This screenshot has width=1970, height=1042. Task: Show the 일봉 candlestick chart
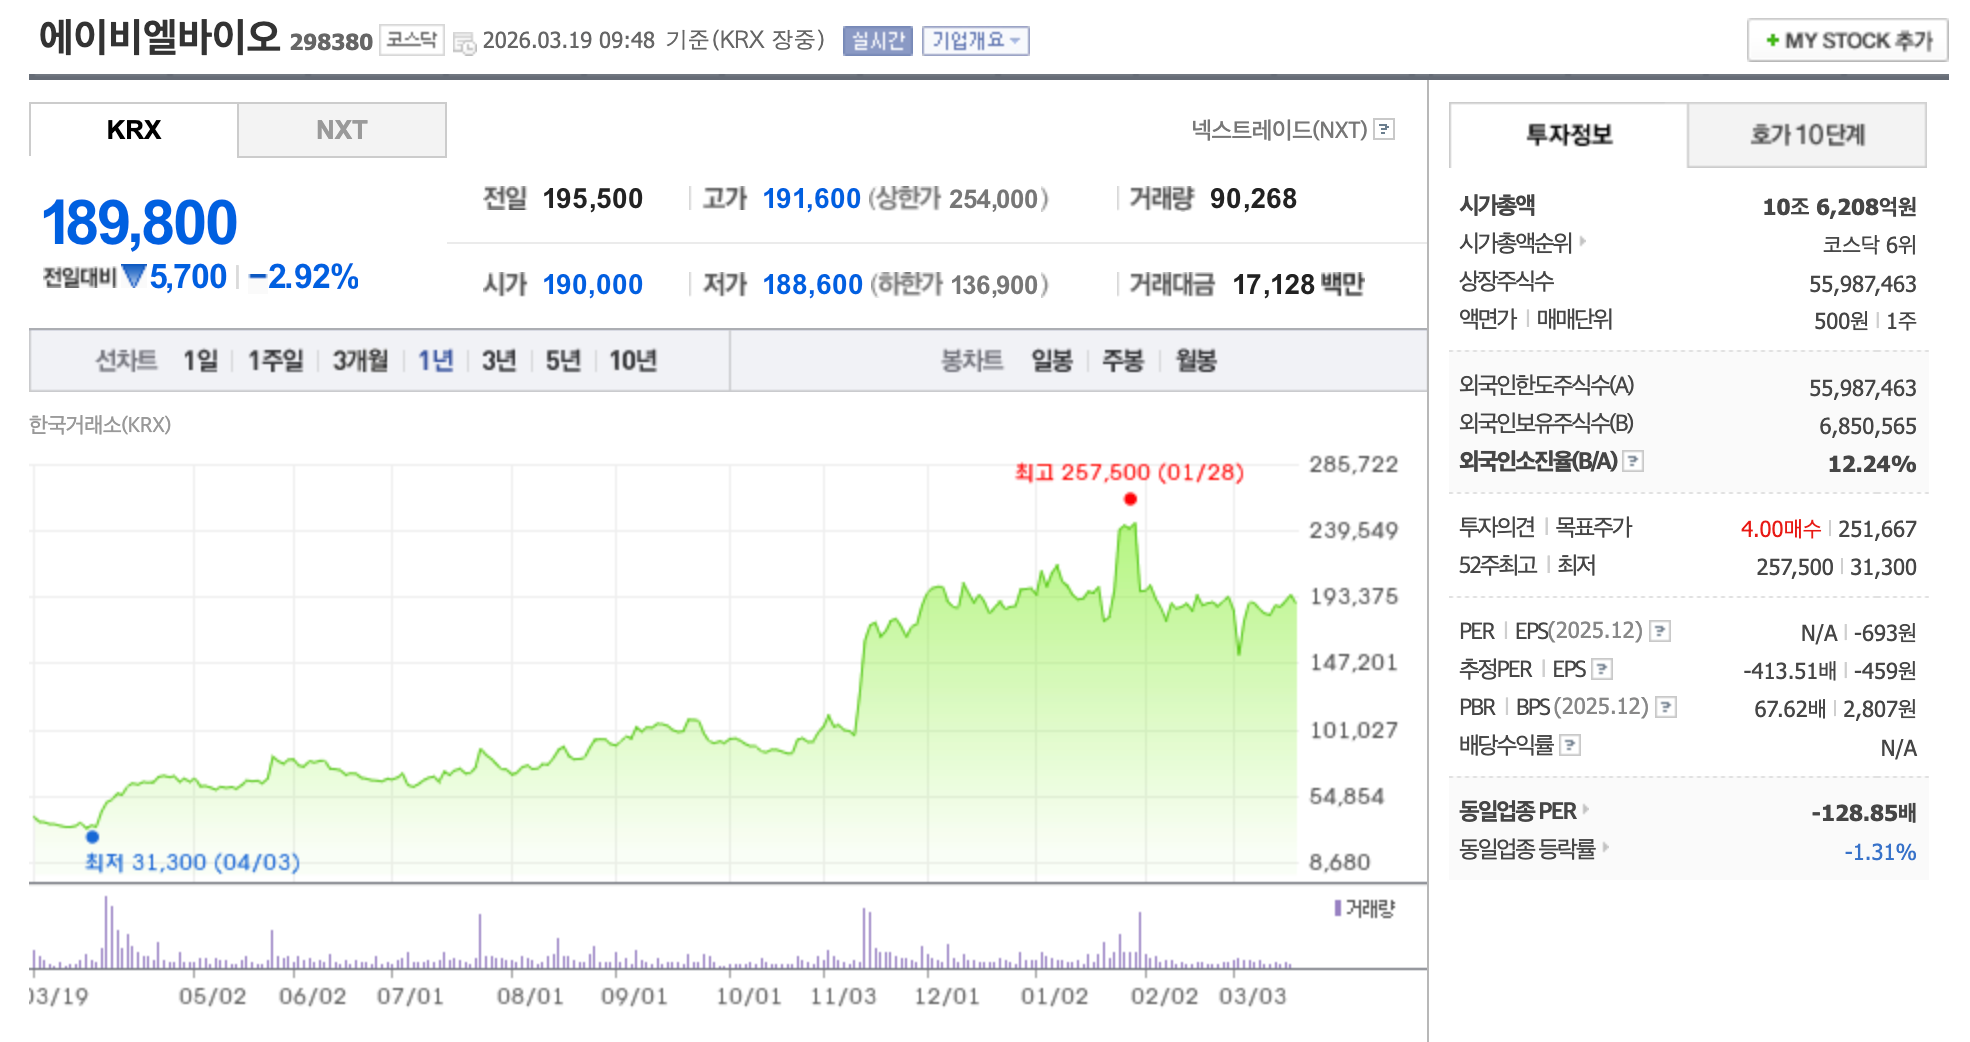(1052, 361)
